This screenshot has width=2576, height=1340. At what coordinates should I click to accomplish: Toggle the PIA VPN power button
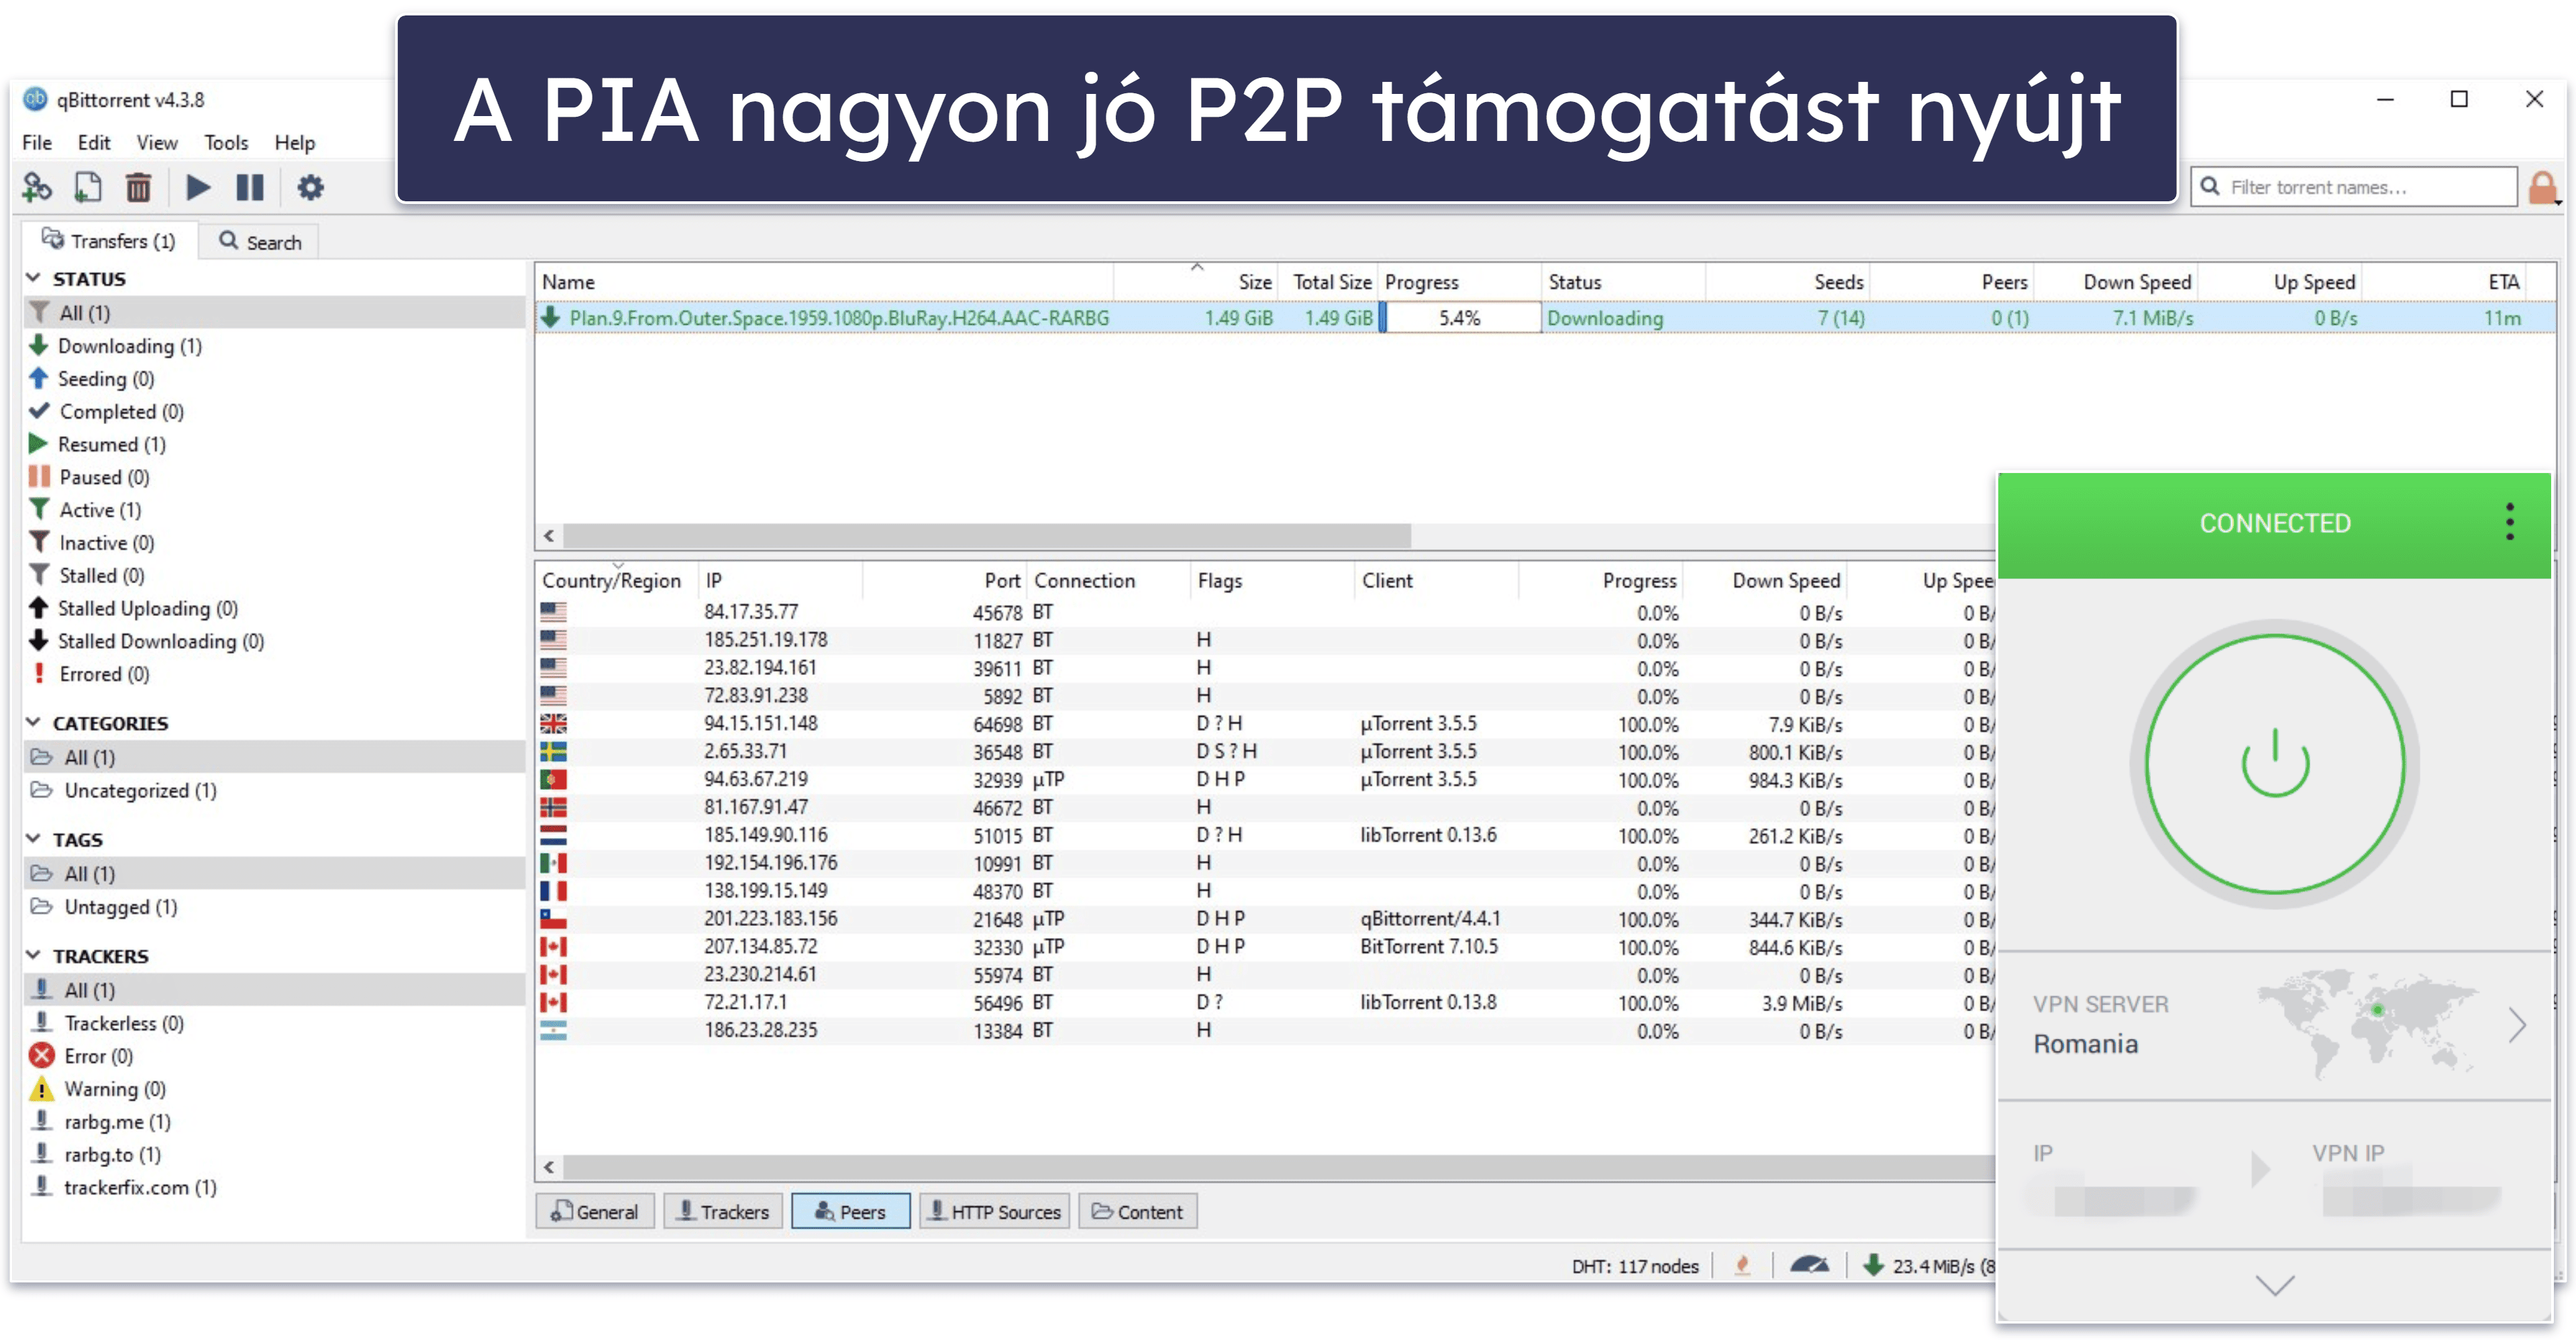(2274, 763)
